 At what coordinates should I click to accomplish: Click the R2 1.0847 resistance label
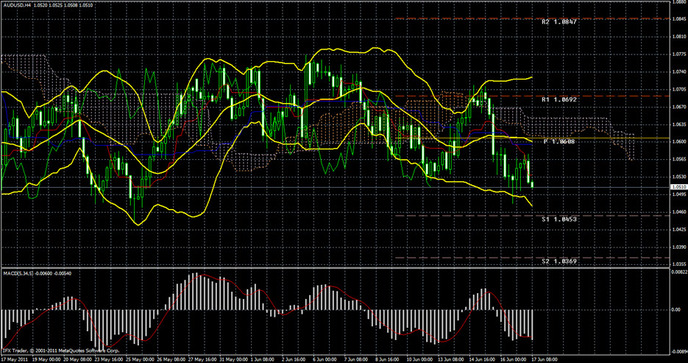coord(559,22)
